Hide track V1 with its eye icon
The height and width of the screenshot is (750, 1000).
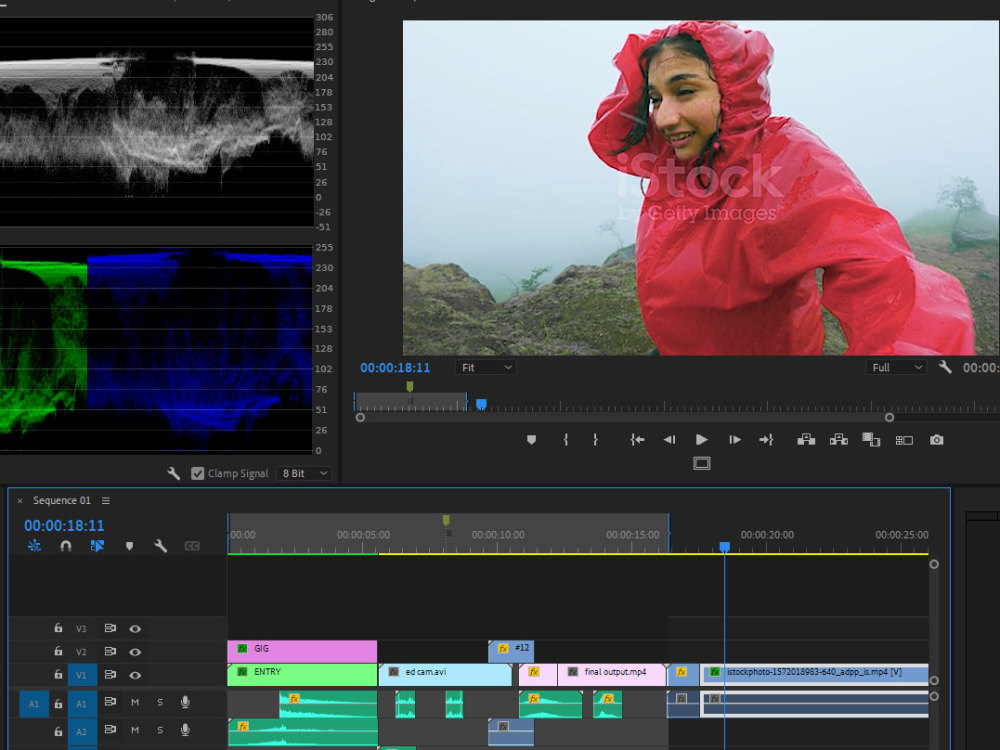[x=135, y=675]
